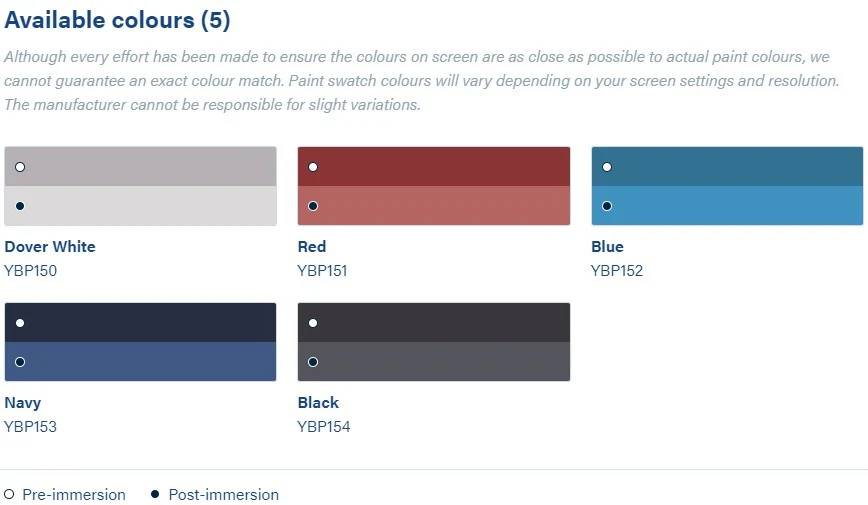Click the YBP154 colour code
This screenshot has height=505, width=868.
324,427
